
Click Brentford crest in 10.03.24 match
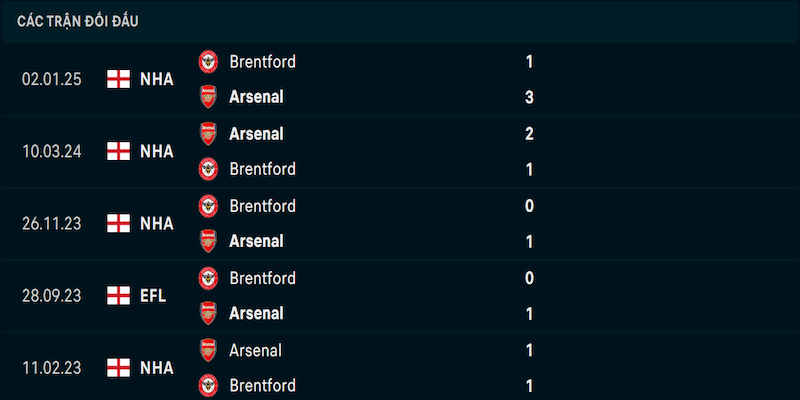point(208,169)
